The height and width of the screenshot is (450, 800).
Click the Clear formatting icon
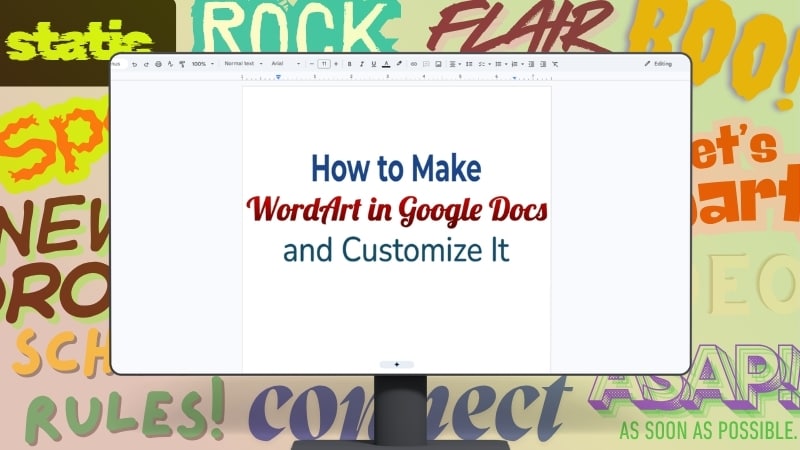coord(556,64)
